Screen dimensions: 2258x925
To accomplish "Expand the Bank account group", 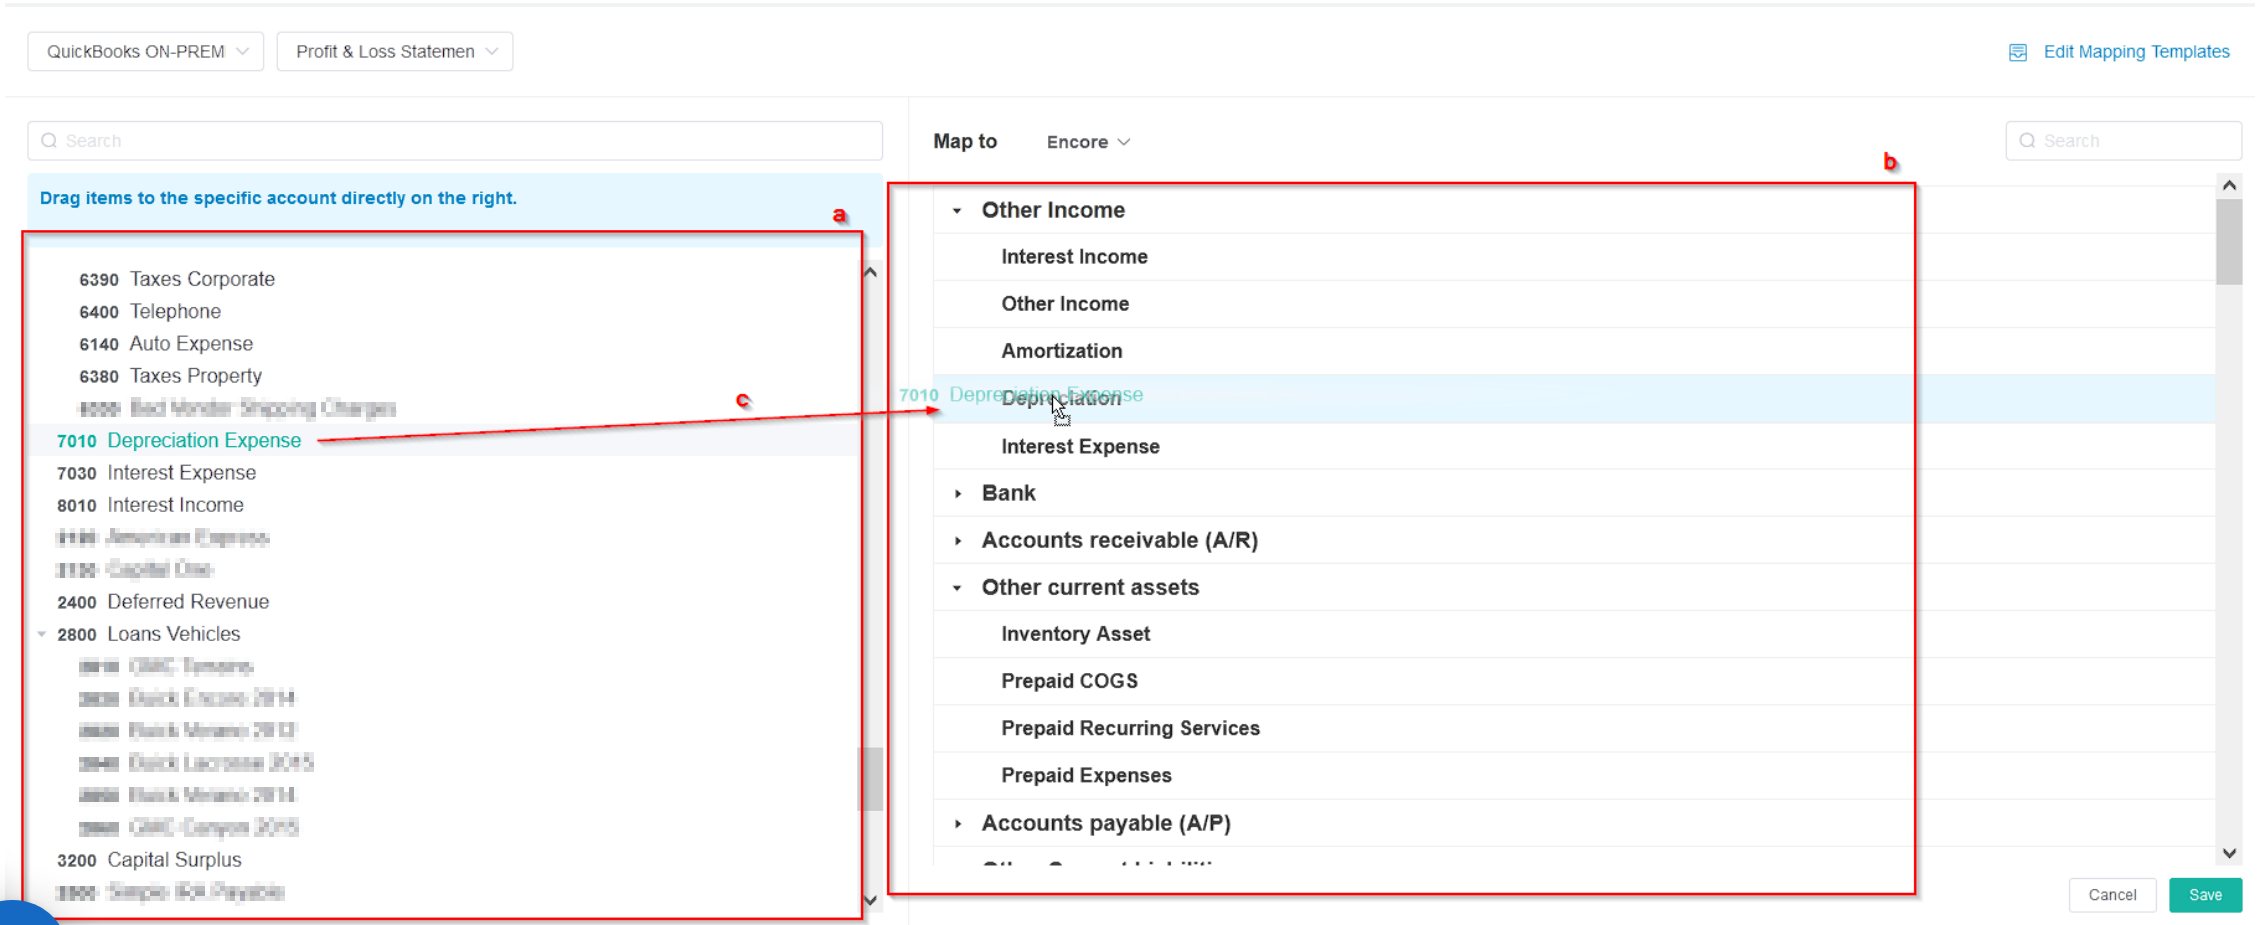I will pyautogui.click(x=957, y=494).
